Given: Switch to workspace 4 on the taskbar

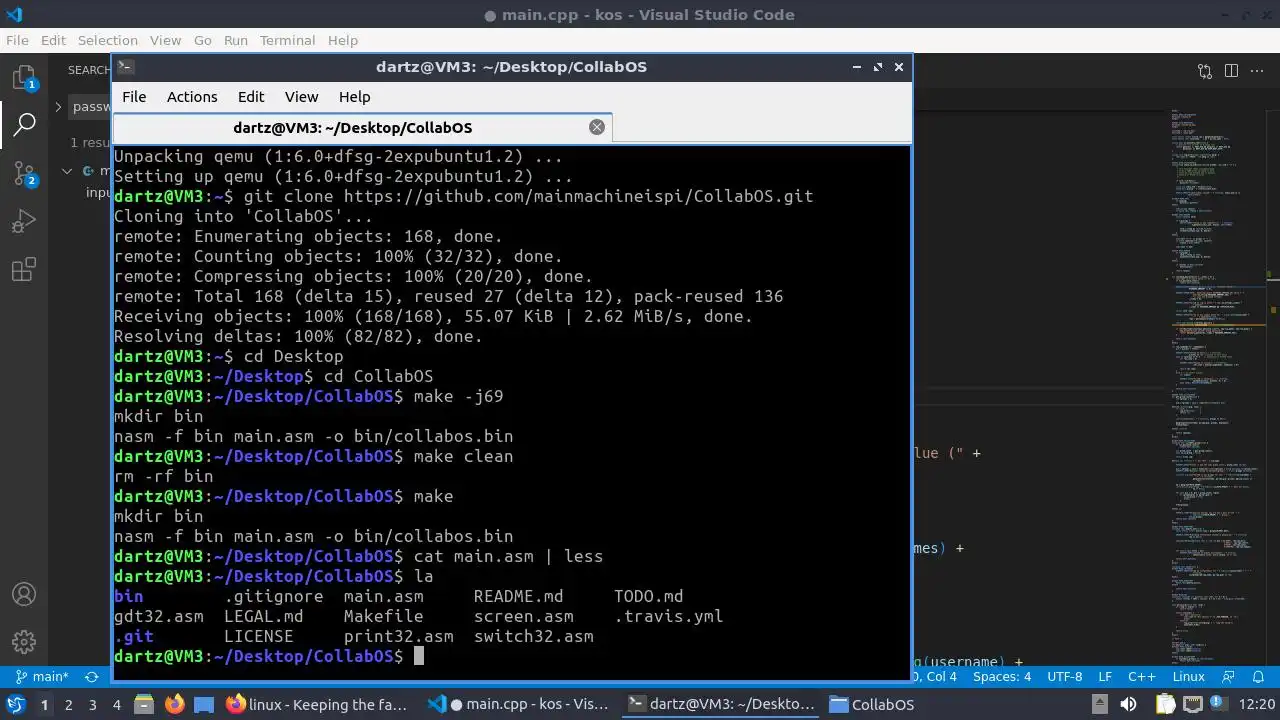Looking at the screenshot, I should [x=117, y=705].
